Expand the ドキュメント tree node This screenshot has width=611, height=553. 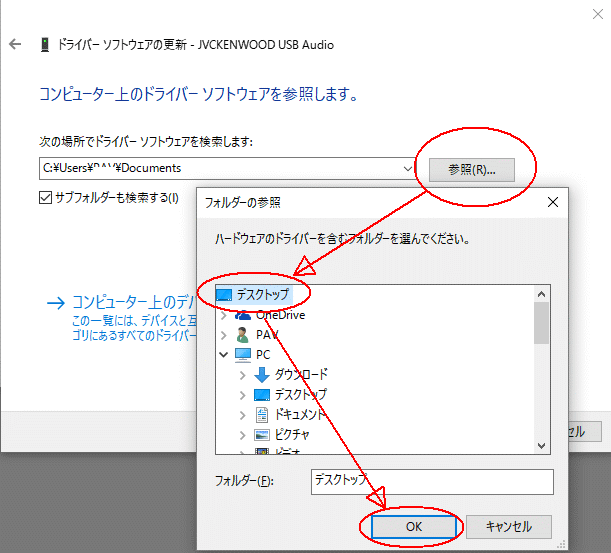tap(243, 414)
